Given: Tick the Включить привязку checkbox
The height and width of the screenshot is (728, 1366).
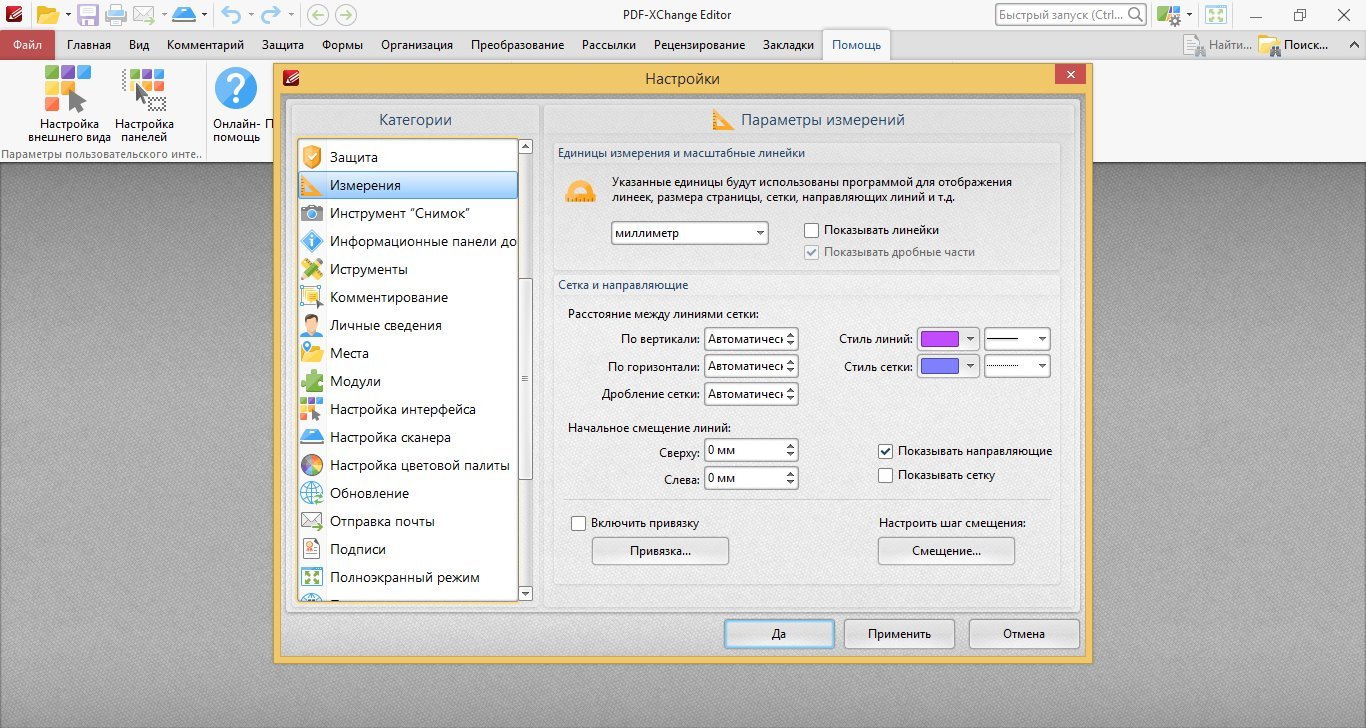Looking at the screenshot, I should tap(578, 523).
